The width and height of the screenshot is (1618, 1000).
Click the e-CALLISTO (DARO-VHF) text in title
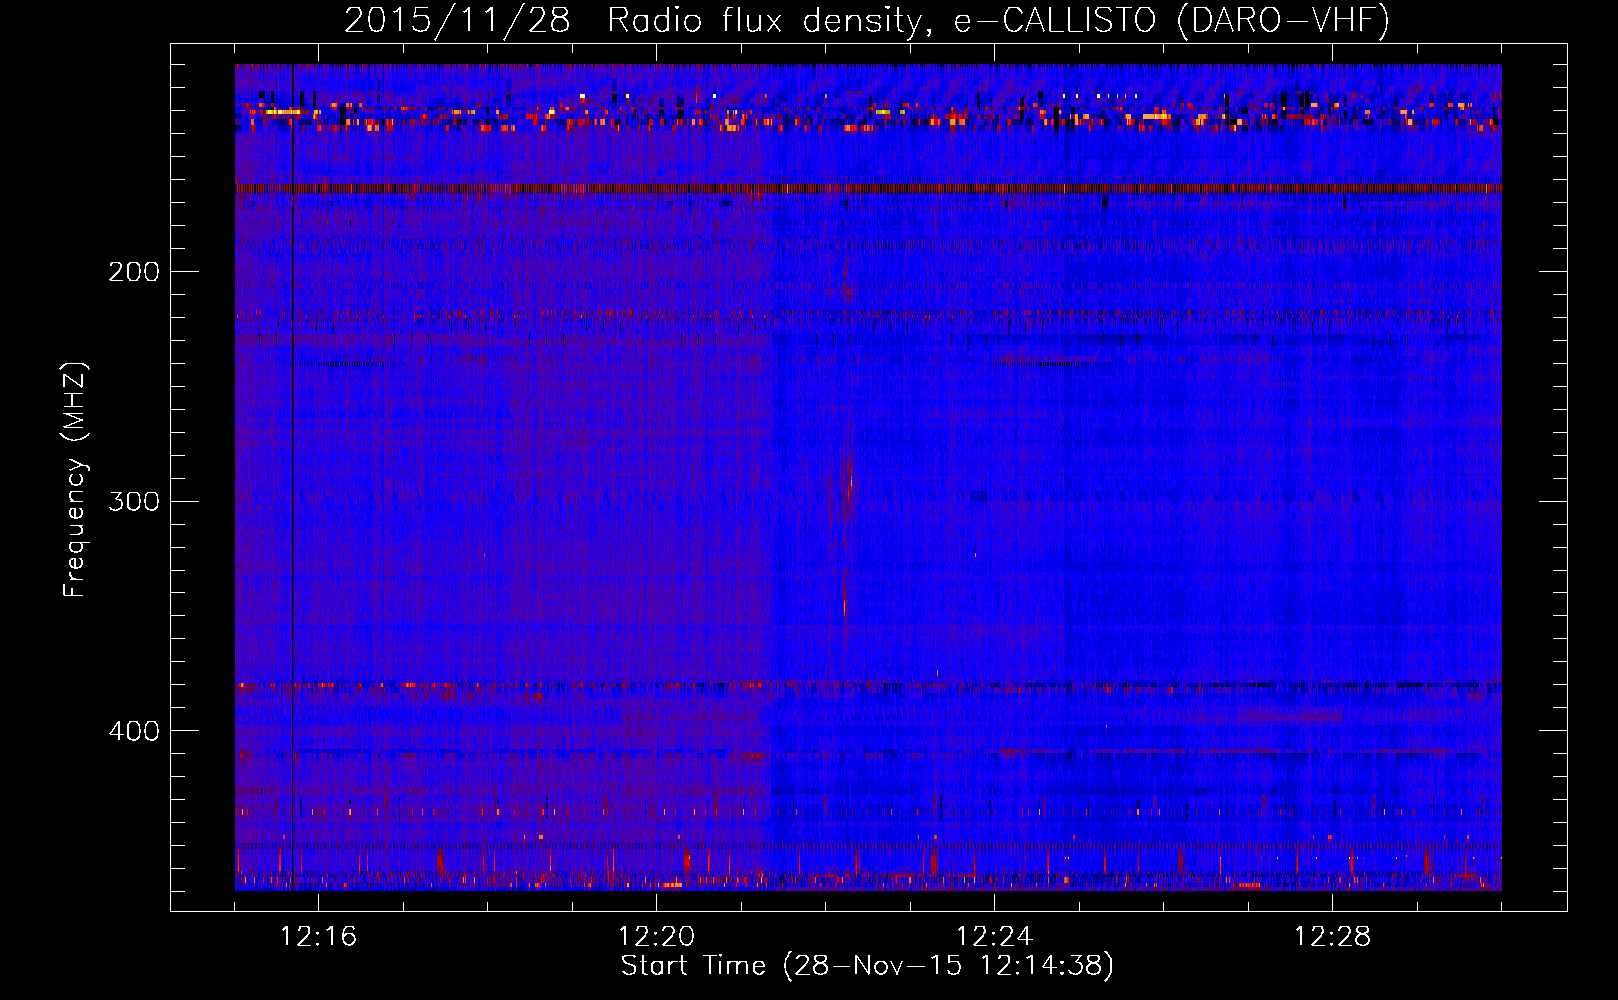[1170, 20]
